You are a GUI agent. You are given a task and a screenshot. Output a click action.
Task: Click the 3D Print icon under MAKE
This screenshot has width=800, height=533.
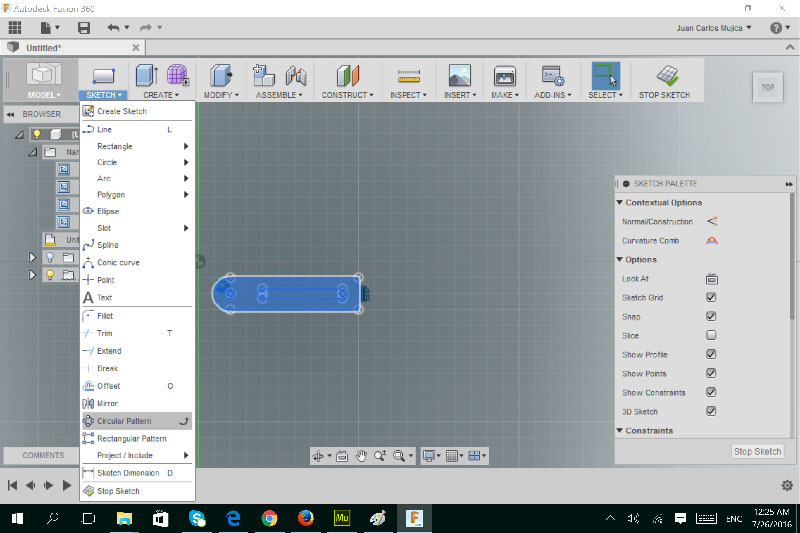(505, 76)
